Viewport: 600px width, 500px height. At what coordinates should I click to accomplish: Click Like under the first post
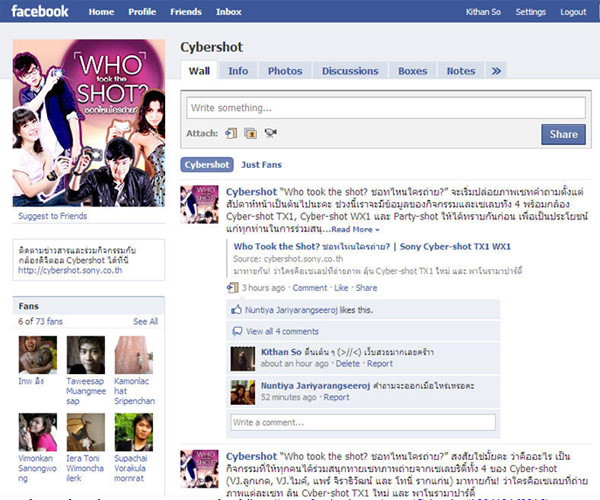(341, 288)
